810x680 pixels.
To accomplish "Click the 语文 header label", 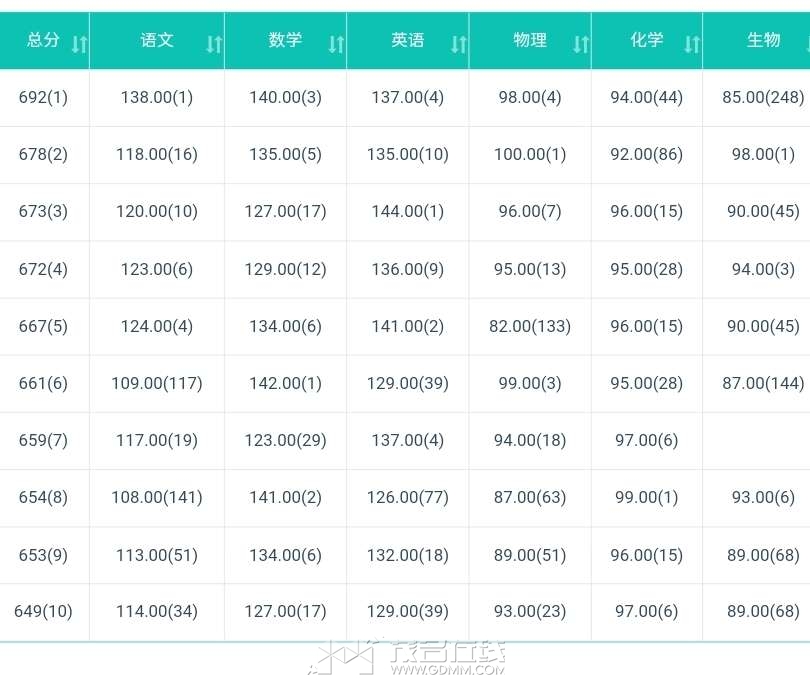I will click(x=157, y=40).
